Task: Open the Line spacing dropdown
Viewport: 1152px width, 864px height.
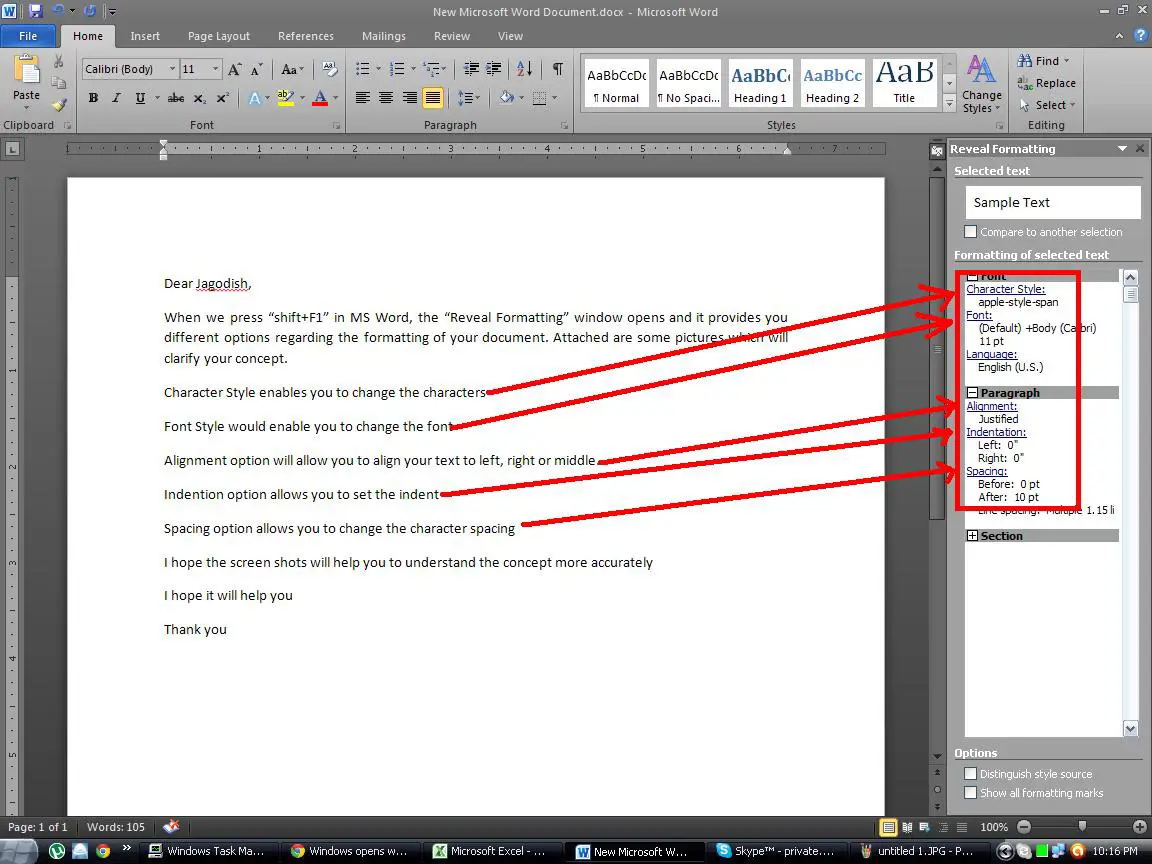Action: pyautogui.click(x=469, y=98)
